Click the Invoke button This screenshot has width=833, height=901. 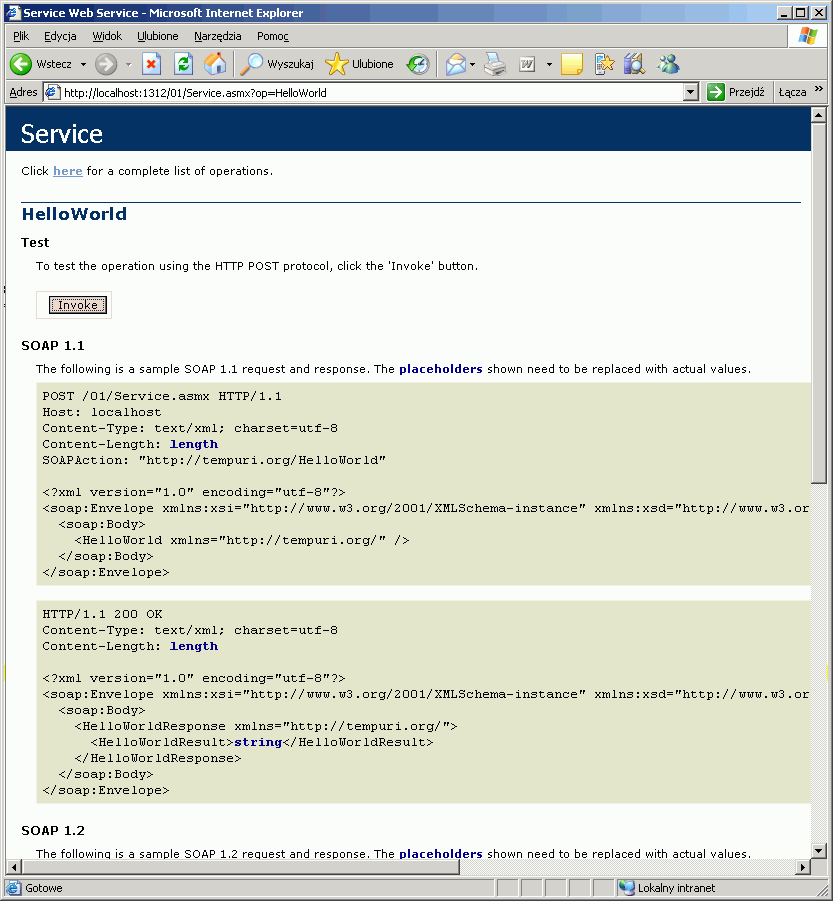pos(78,305)
